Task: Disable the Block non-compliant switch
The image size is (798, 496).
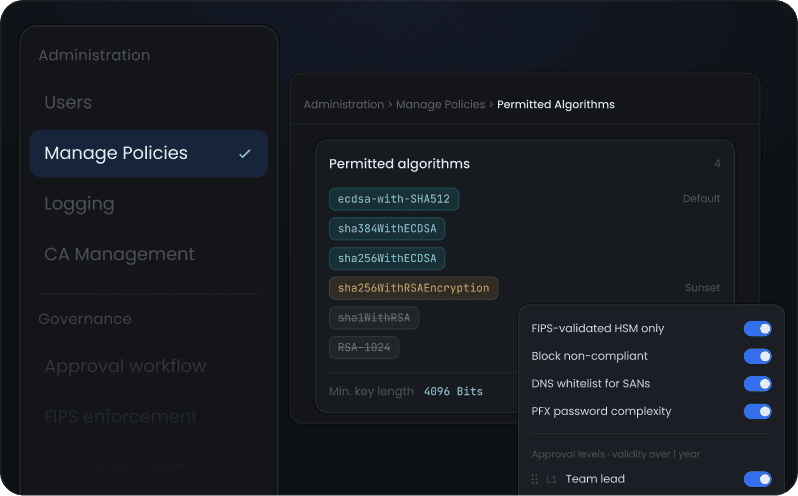Action: [x=757, y=356]
